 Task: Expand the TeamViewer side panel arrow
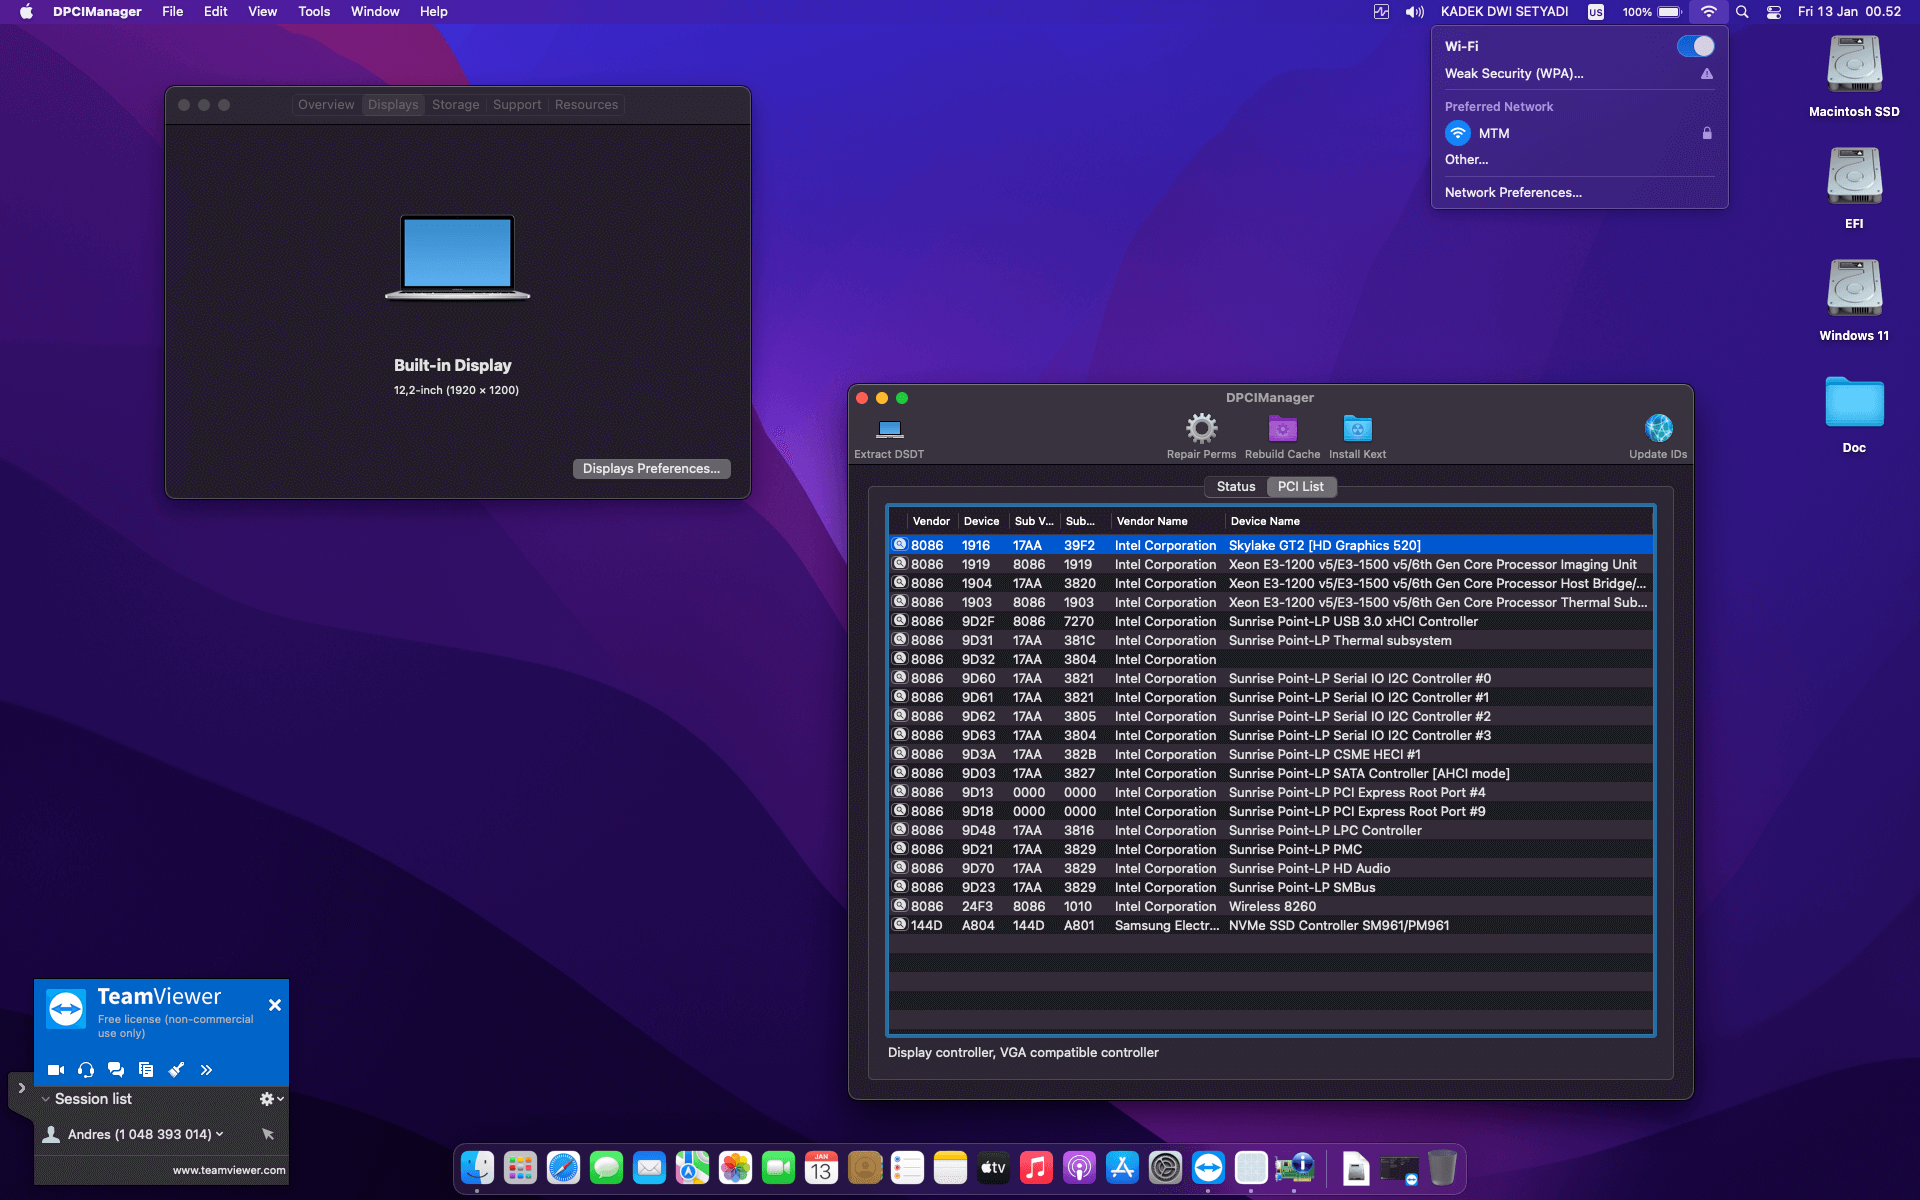pos(21,1088)
